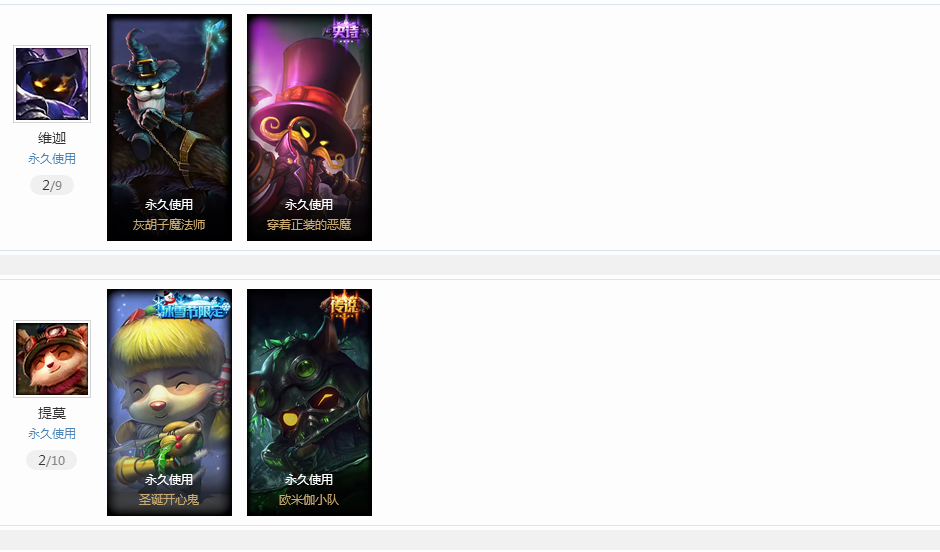
Task: Click the 欧米伽小队 skin name label
Action: tap(309, 499)
